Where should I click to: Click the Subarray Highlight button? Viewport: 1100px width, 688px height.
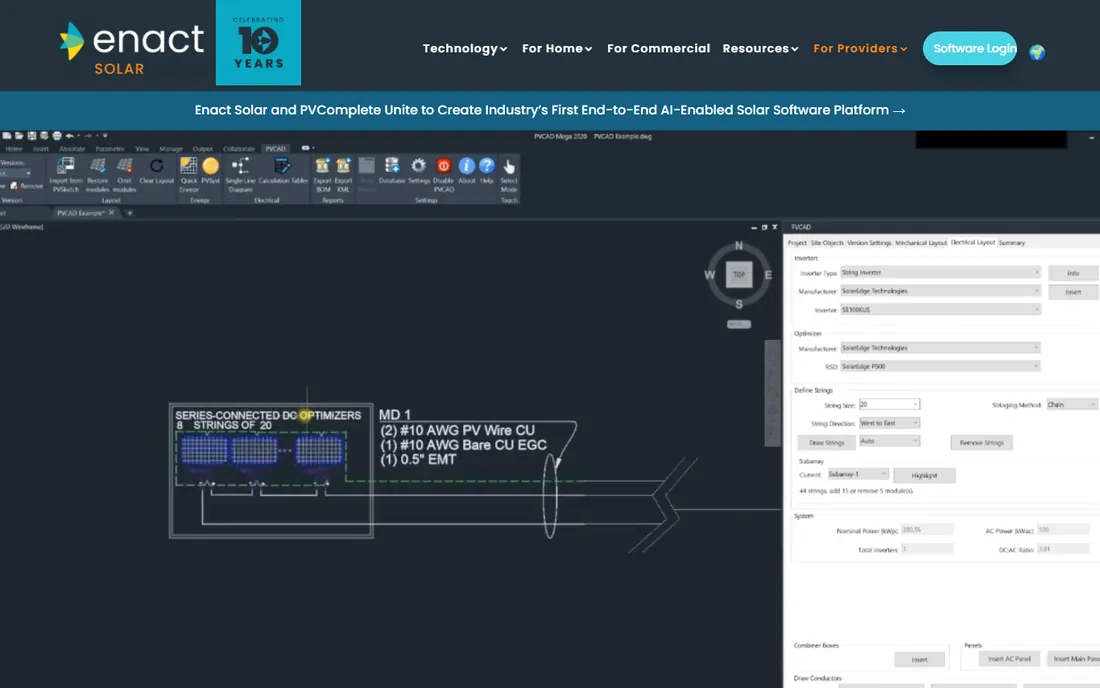[924, 475]
